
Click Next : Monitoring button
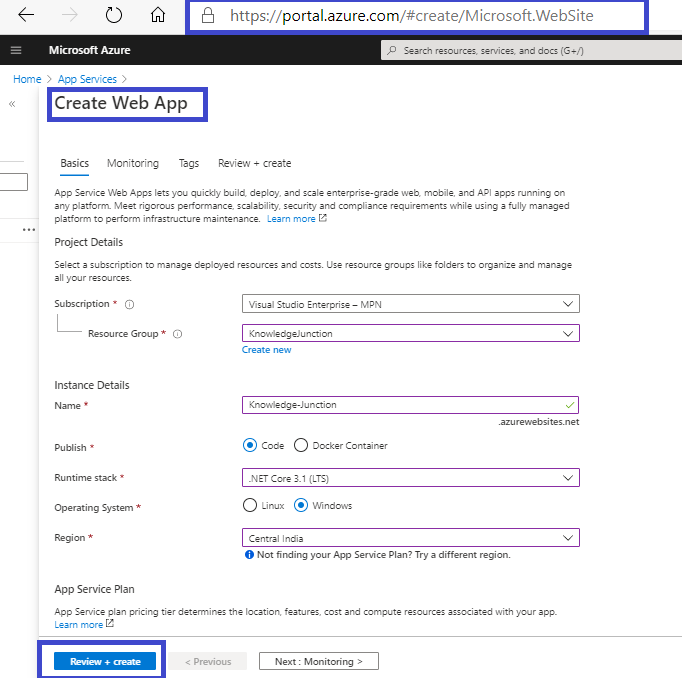coord(319,661)
